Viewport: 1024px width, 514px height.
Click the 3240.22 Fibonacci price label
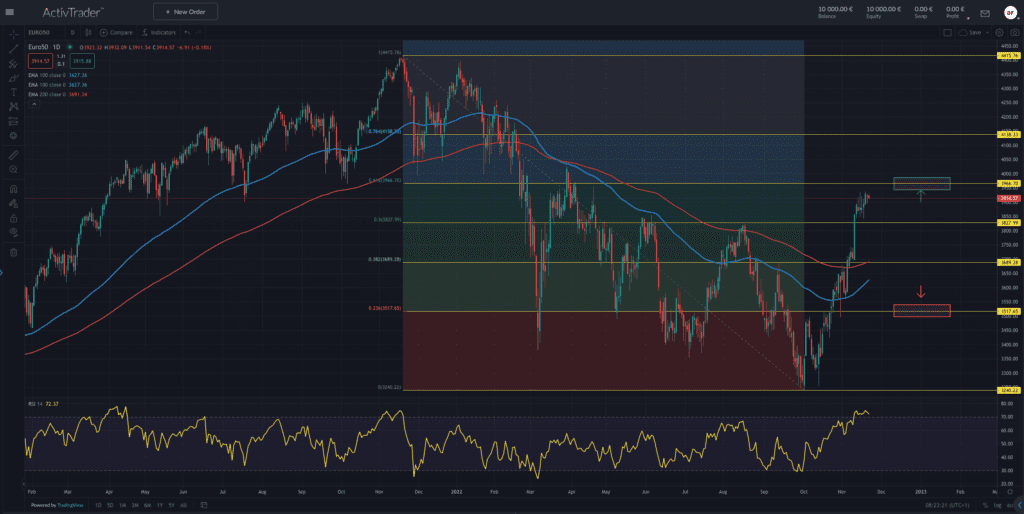coord(1009,391)
